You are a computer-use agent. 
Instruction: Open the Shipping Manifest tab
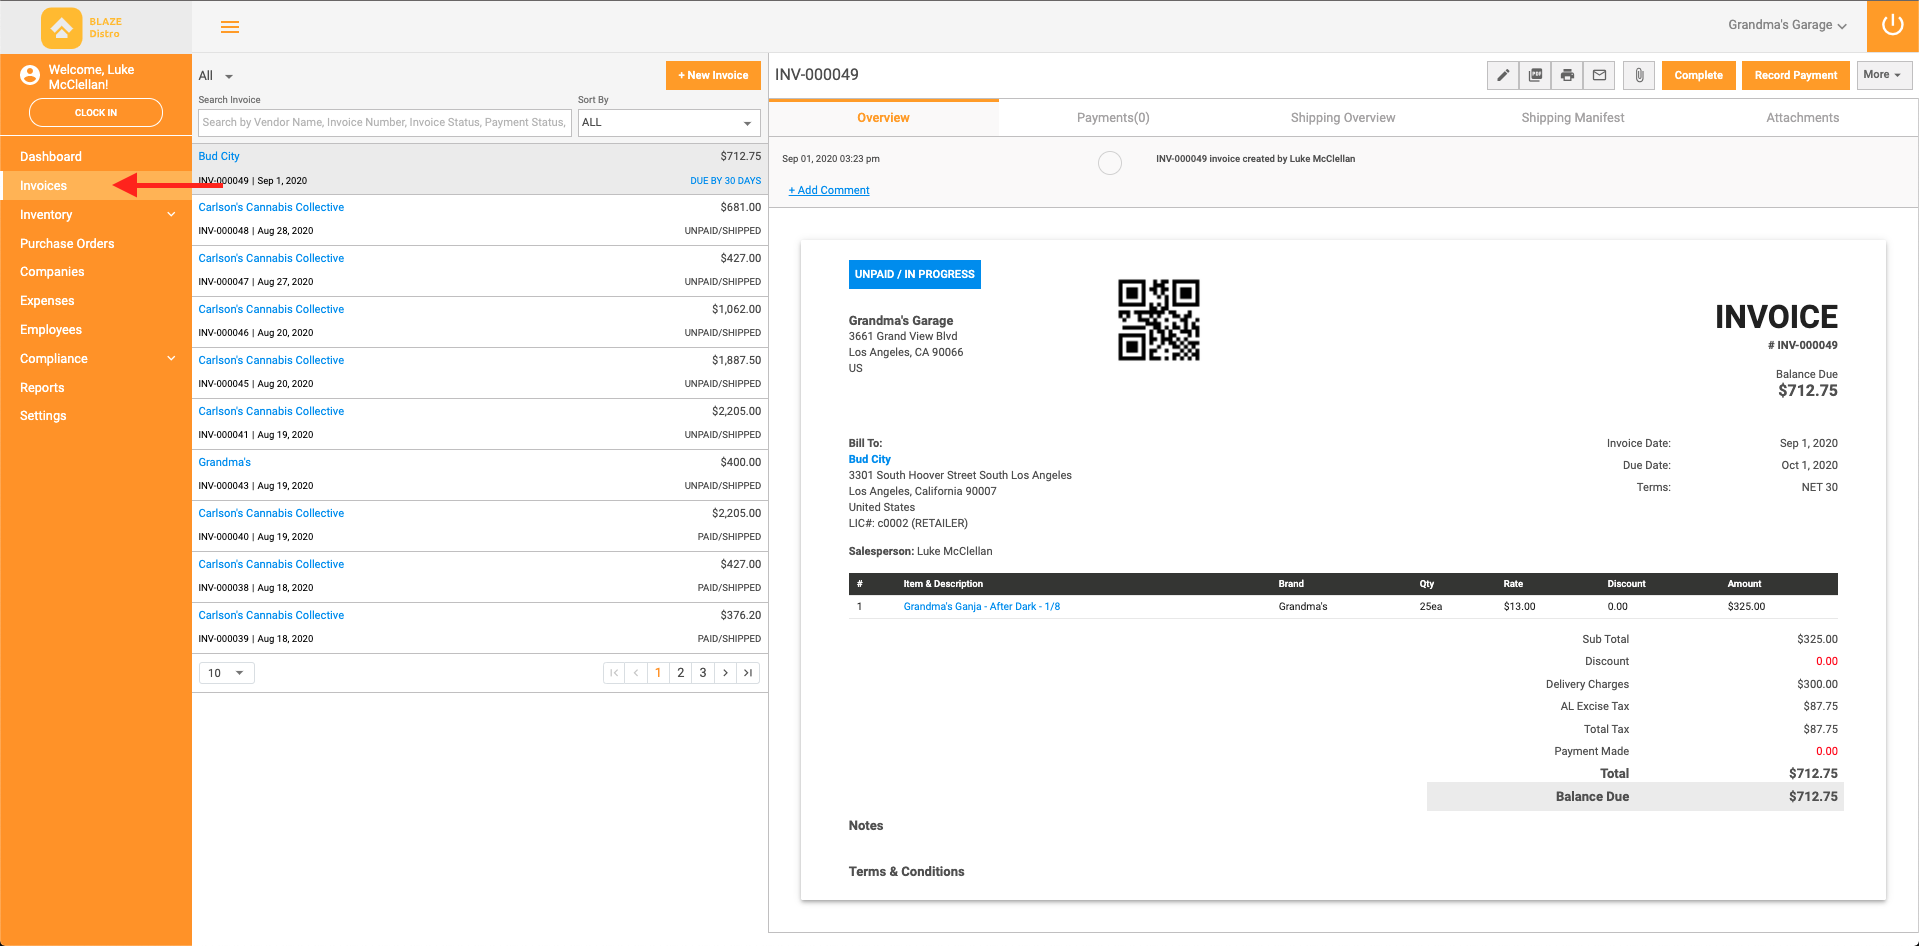[1572, 117]
